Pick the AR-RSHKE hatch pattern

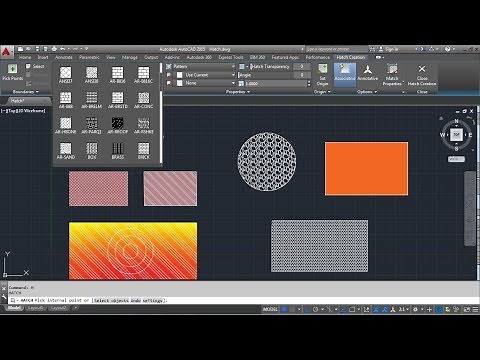[144, 125]
